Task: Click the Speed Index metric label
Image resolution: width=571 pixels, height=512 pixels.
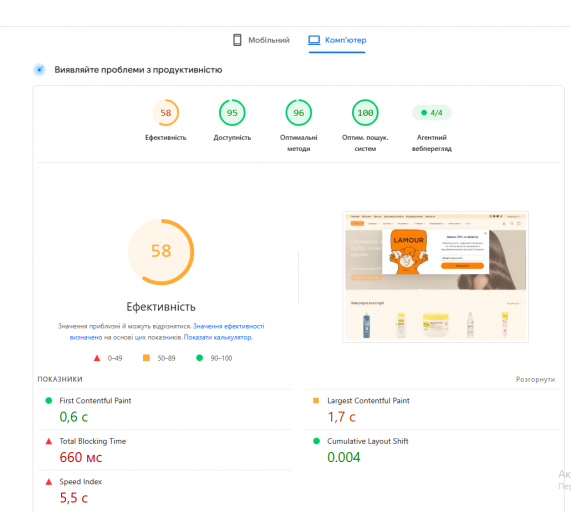Action: (81, 481)
